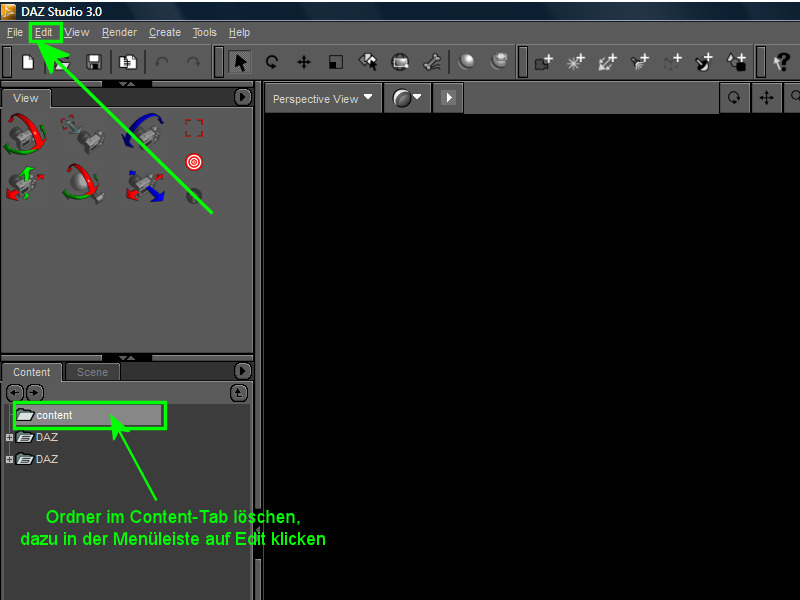Image resolution: width=800 pixels, height=600 pixels.
Task: Click the Dolly Zoom camera control in the View pane
Action: pos(83,134)
